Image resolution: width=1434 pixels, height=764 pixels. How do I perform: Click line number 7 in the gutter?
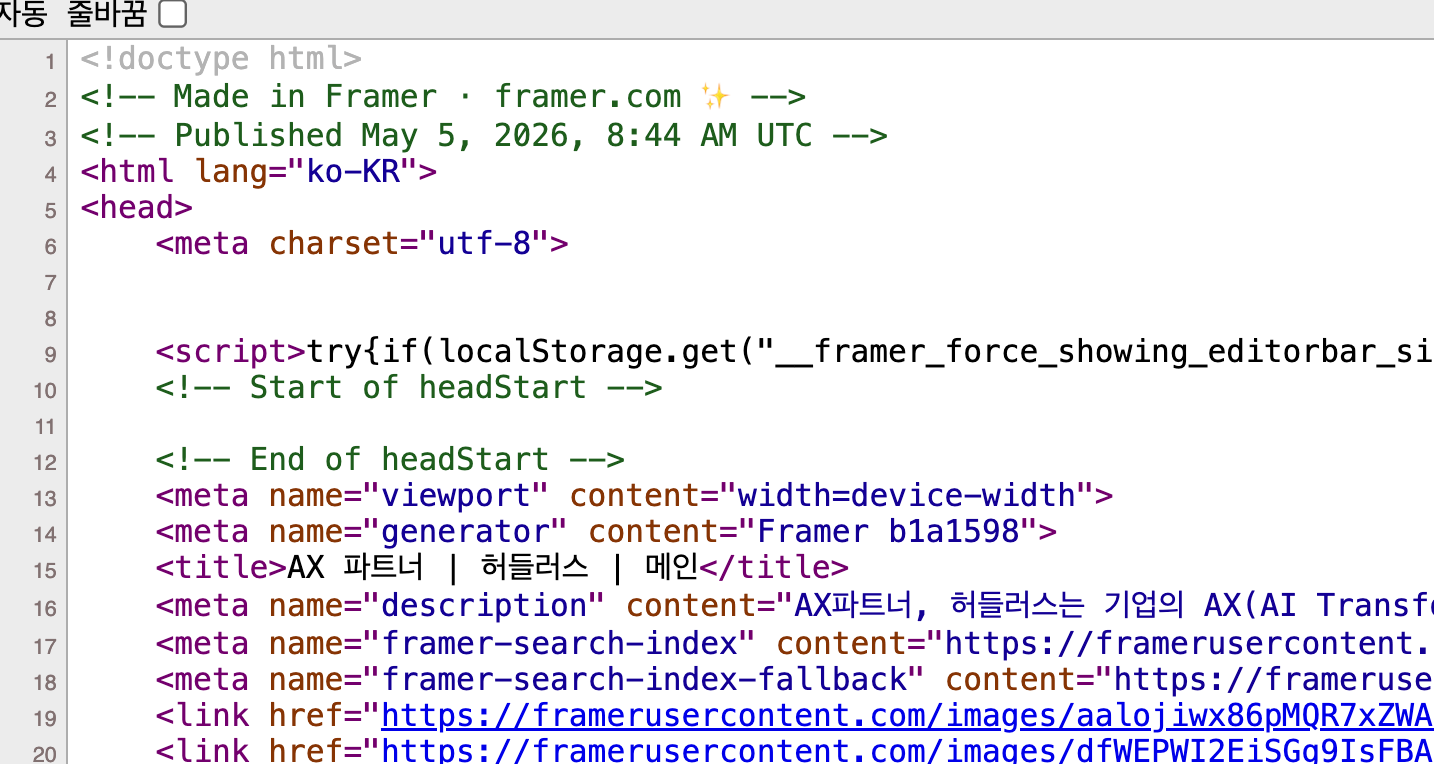click(50, 283)
